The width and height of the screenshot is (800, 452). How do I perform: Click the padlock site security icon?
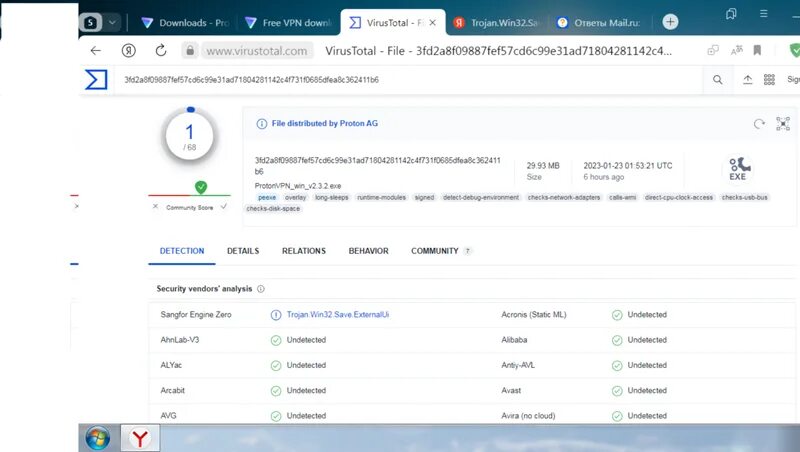(x=190, y=51)
